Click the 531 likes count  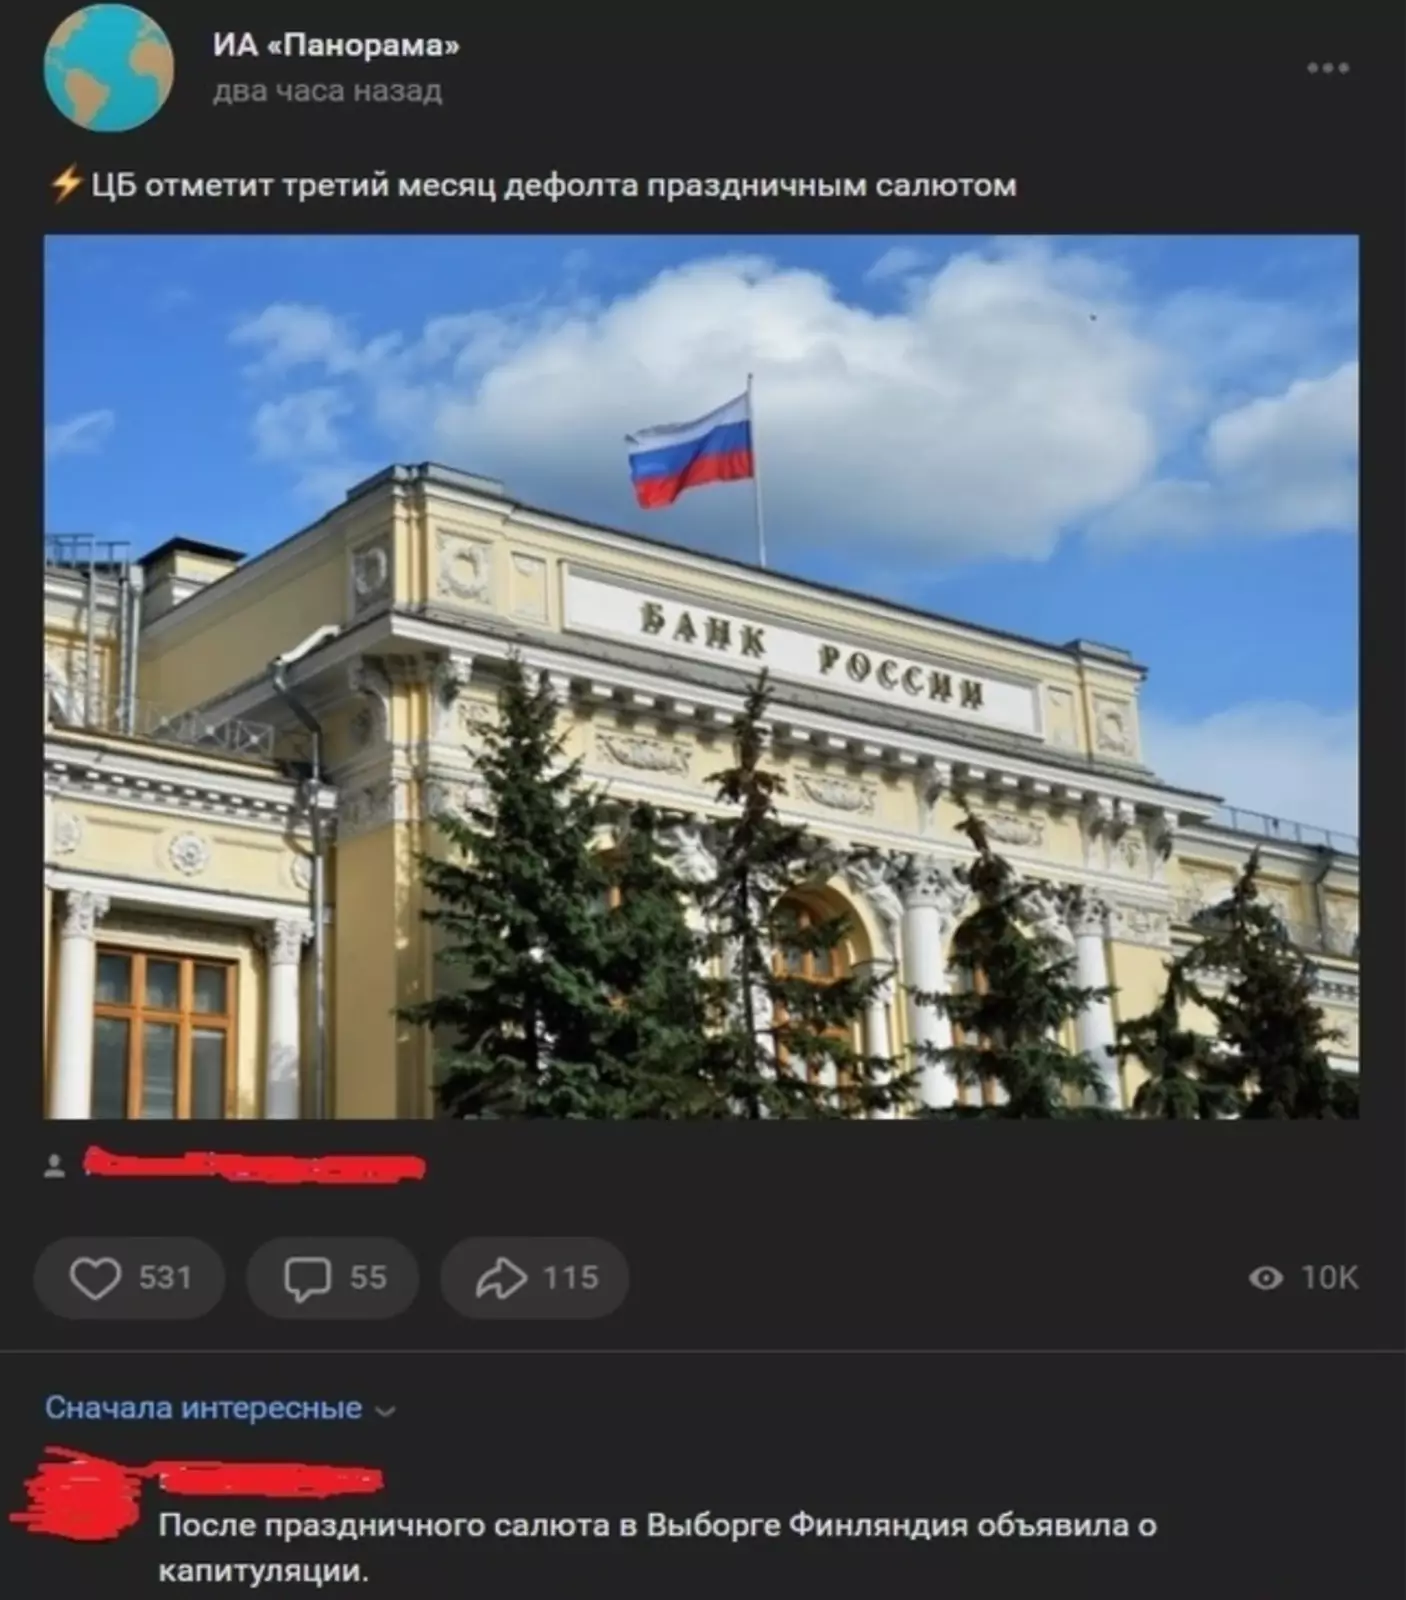165,1278
